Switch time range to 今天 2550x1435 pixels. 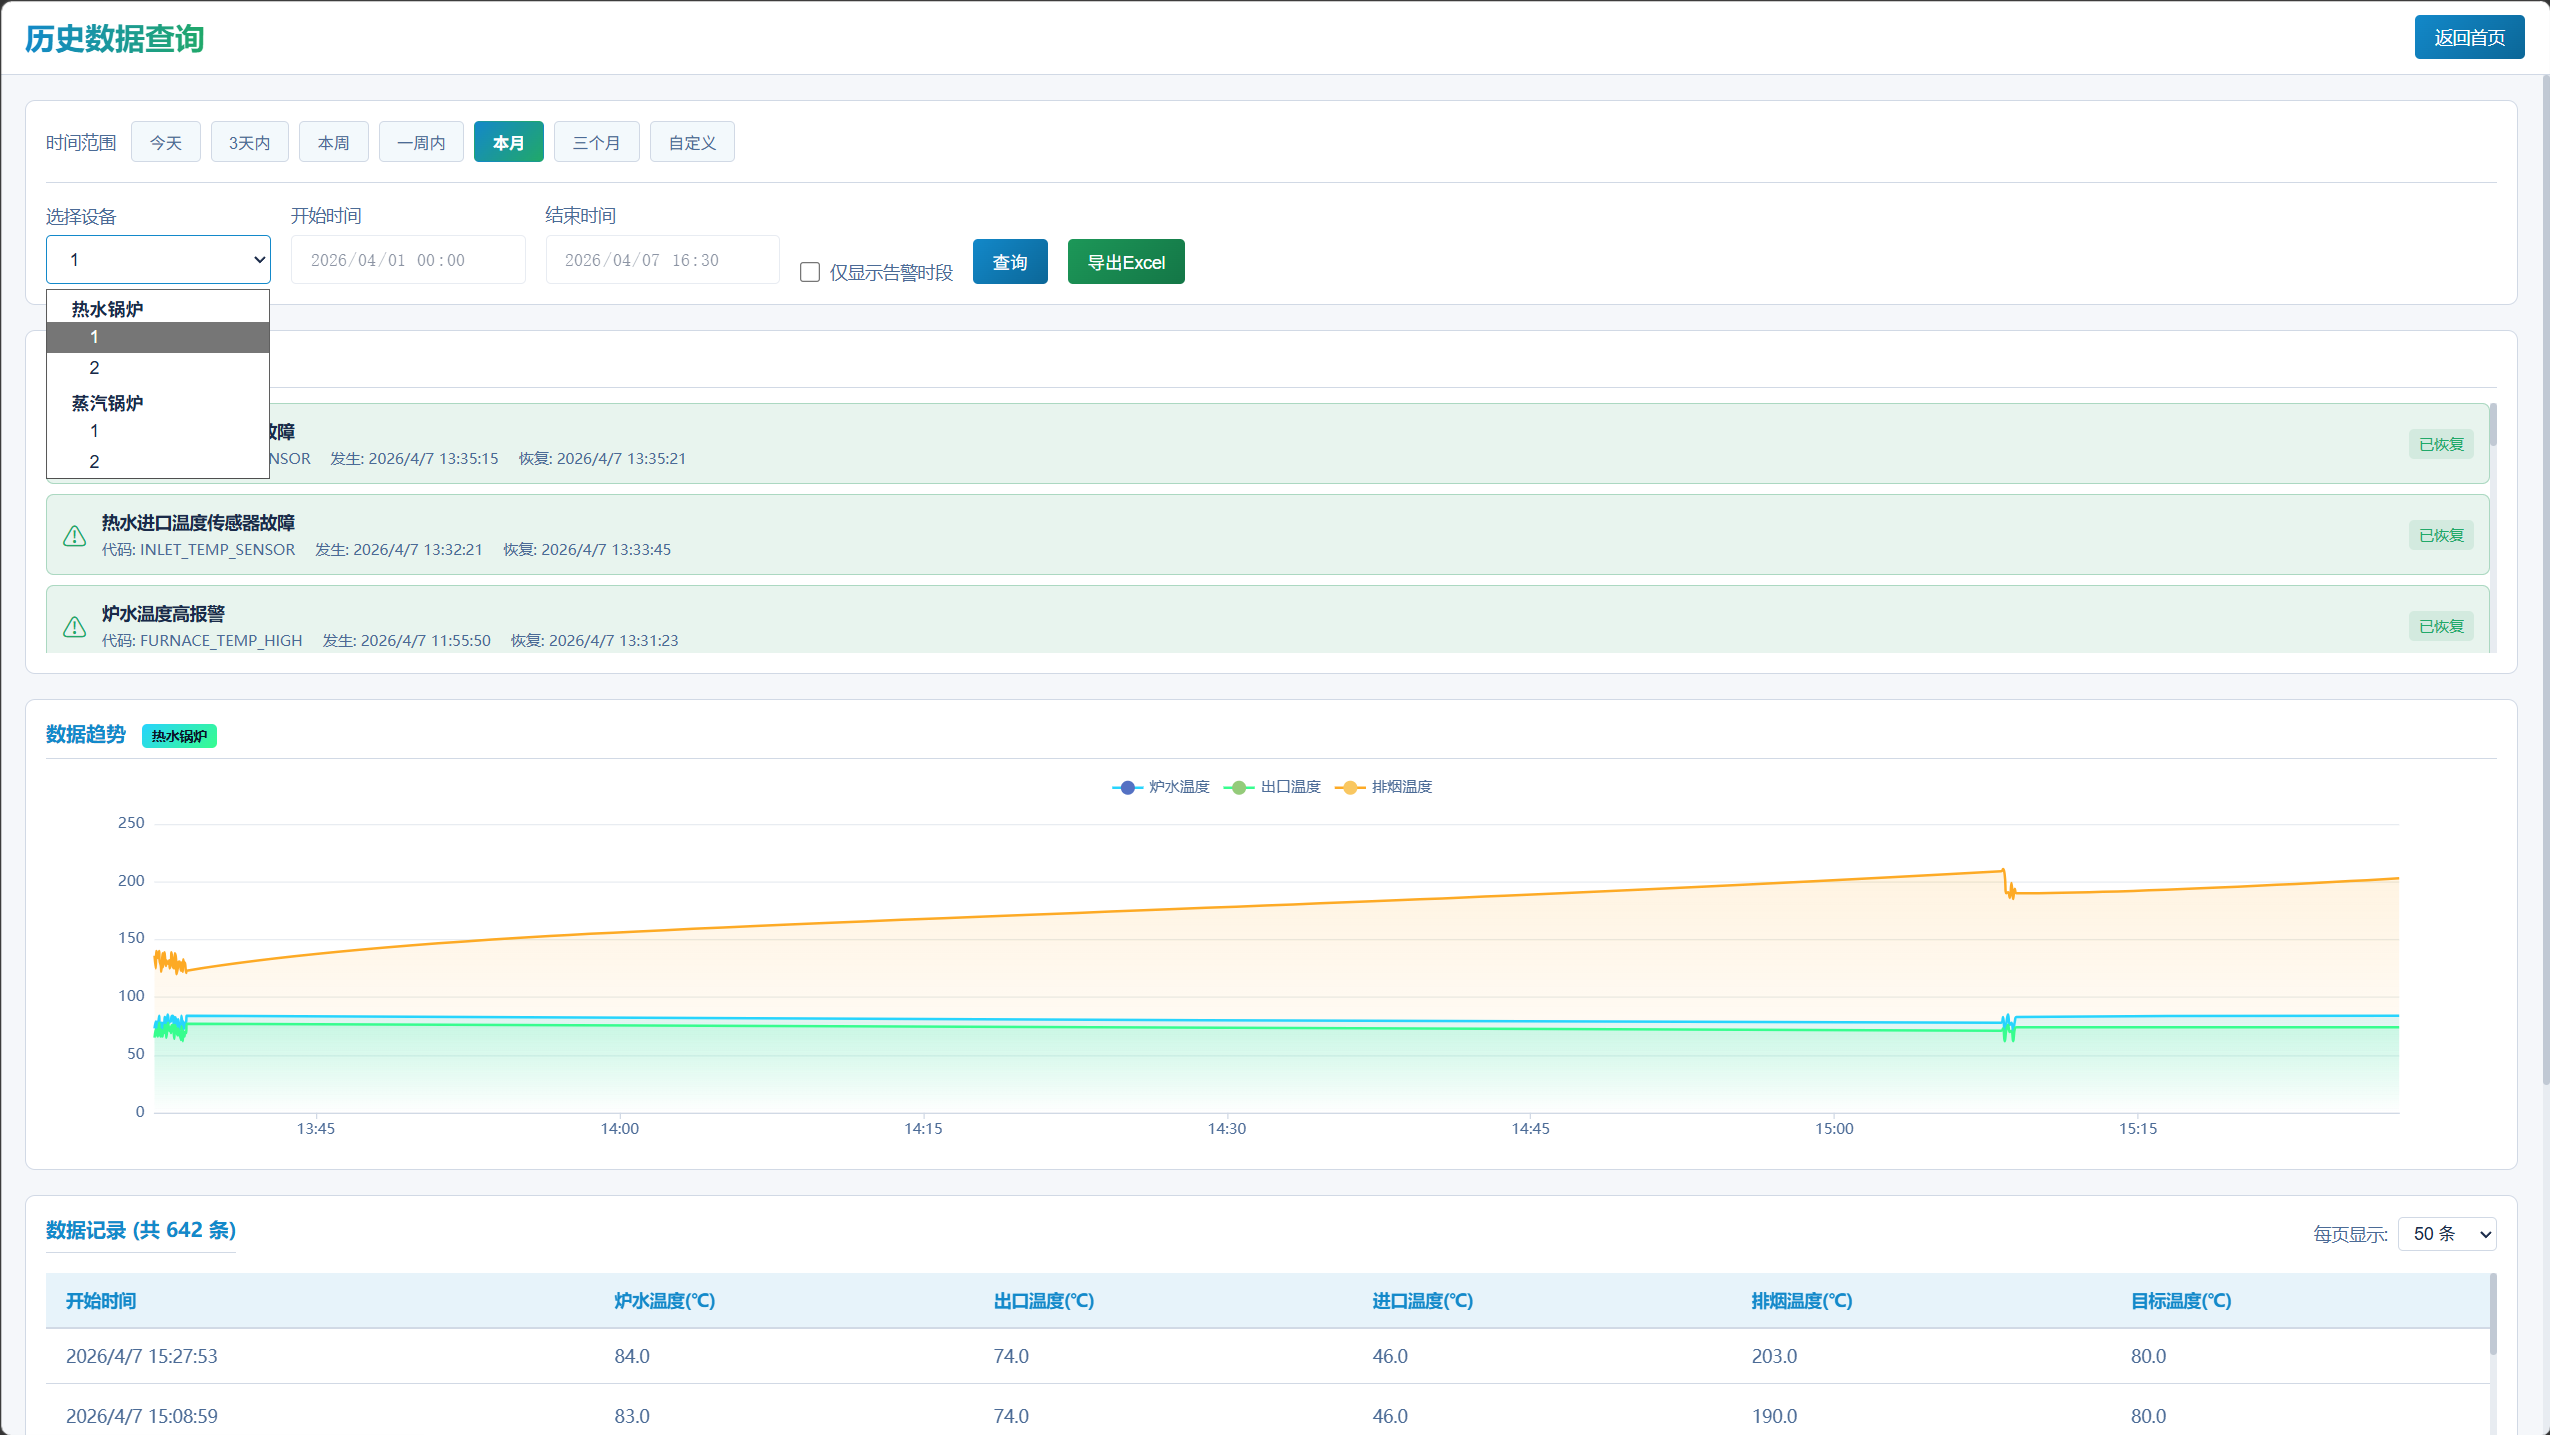[x=166, y=143]
